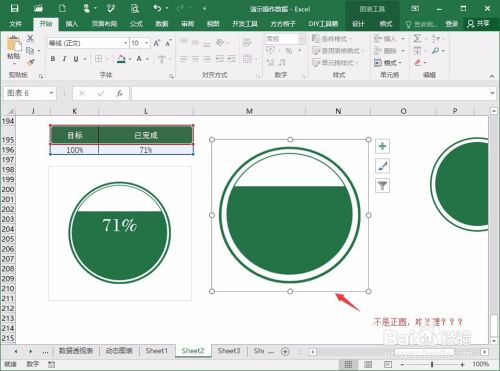
Task: Add a new sheet with the plus icon
Action: coord(285,351)
